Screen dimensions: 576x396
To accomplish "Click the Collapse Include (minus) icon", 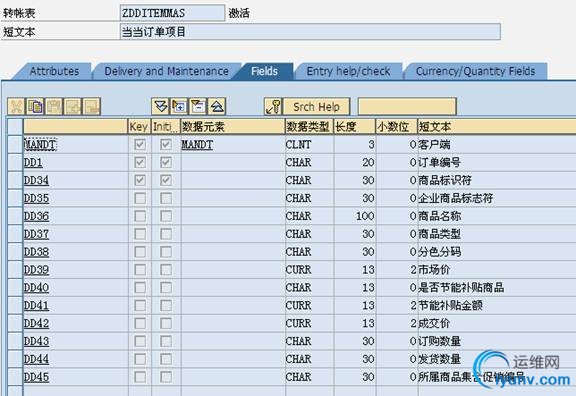I will coord(198,107).
